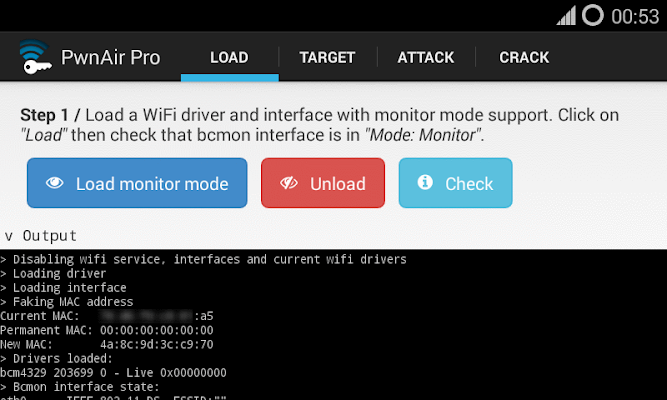
Task: Click the crossed-eye icon on Unload
Action: pyautogui.click(x=289, y=183)
